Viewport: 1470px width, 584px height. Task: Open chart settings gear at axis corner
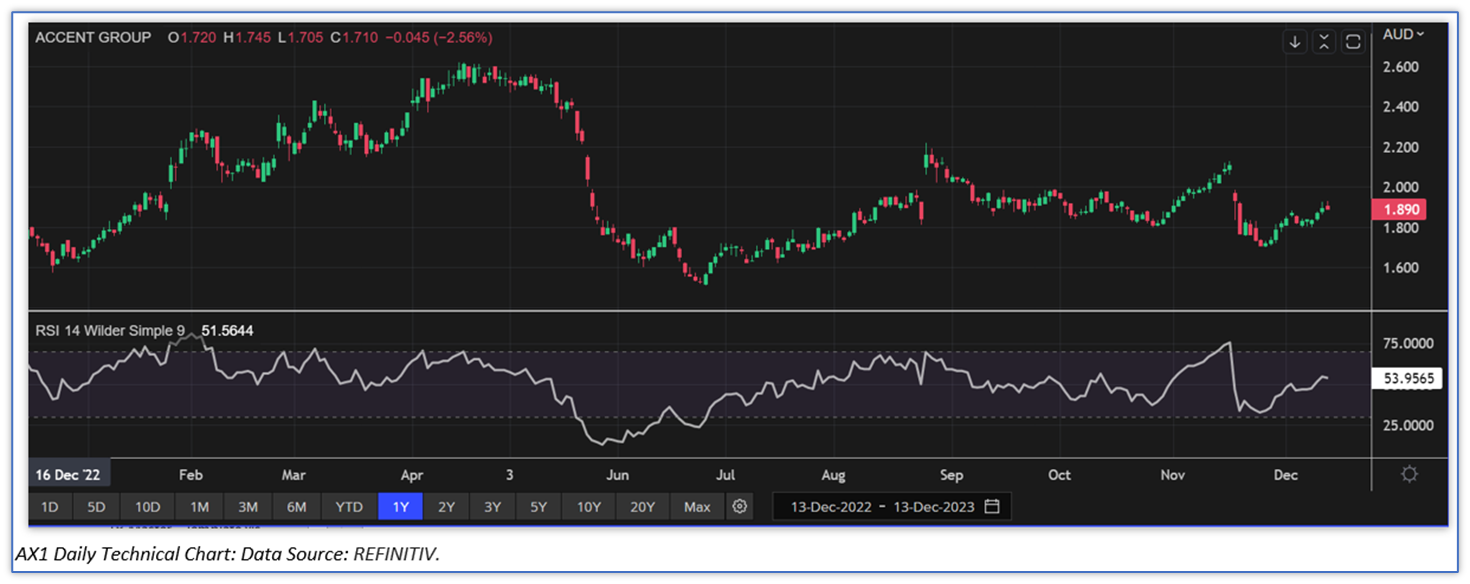[x=1409, y=474]
